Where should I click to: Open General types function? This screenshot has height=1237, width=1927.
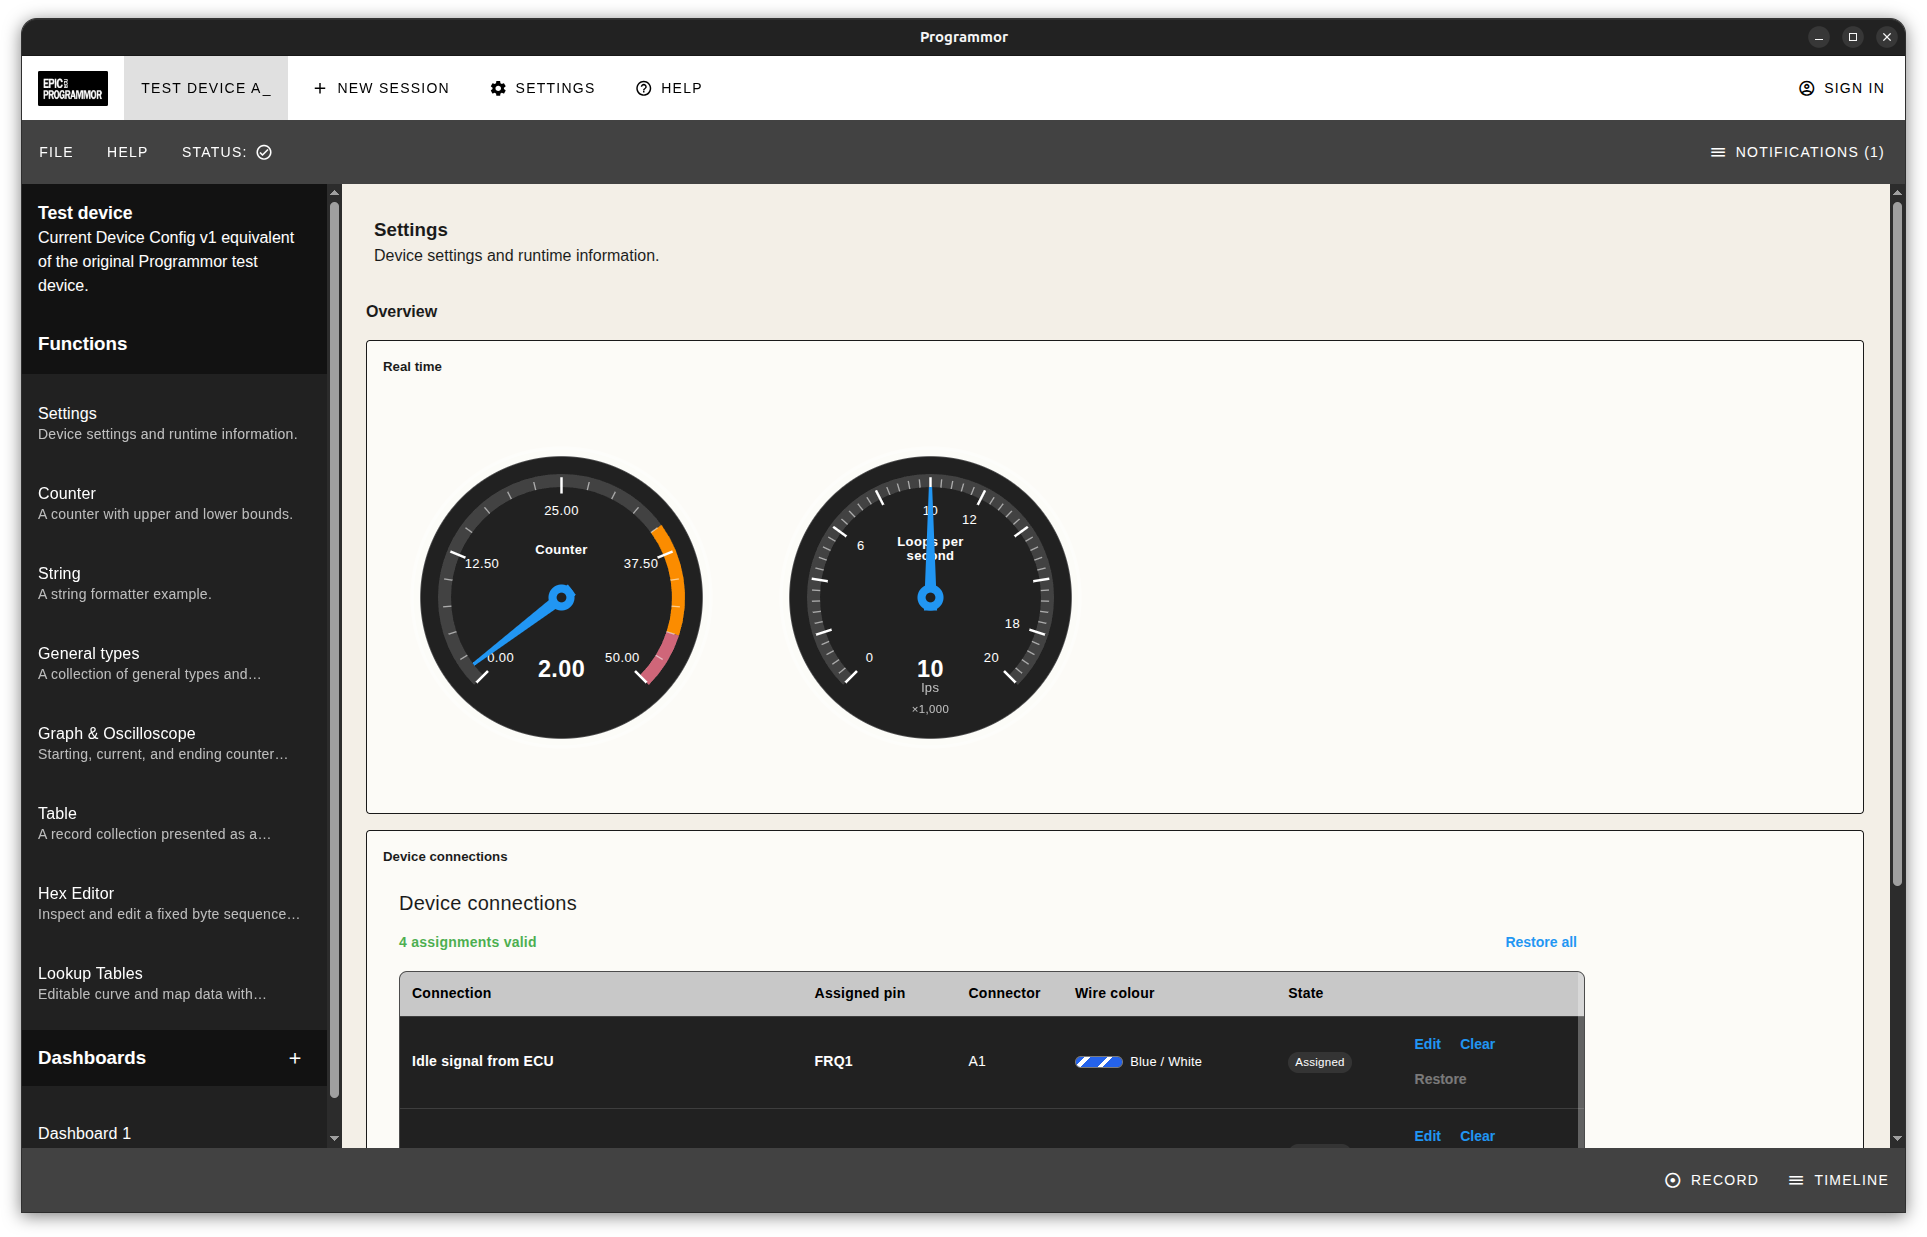(174, 663)
